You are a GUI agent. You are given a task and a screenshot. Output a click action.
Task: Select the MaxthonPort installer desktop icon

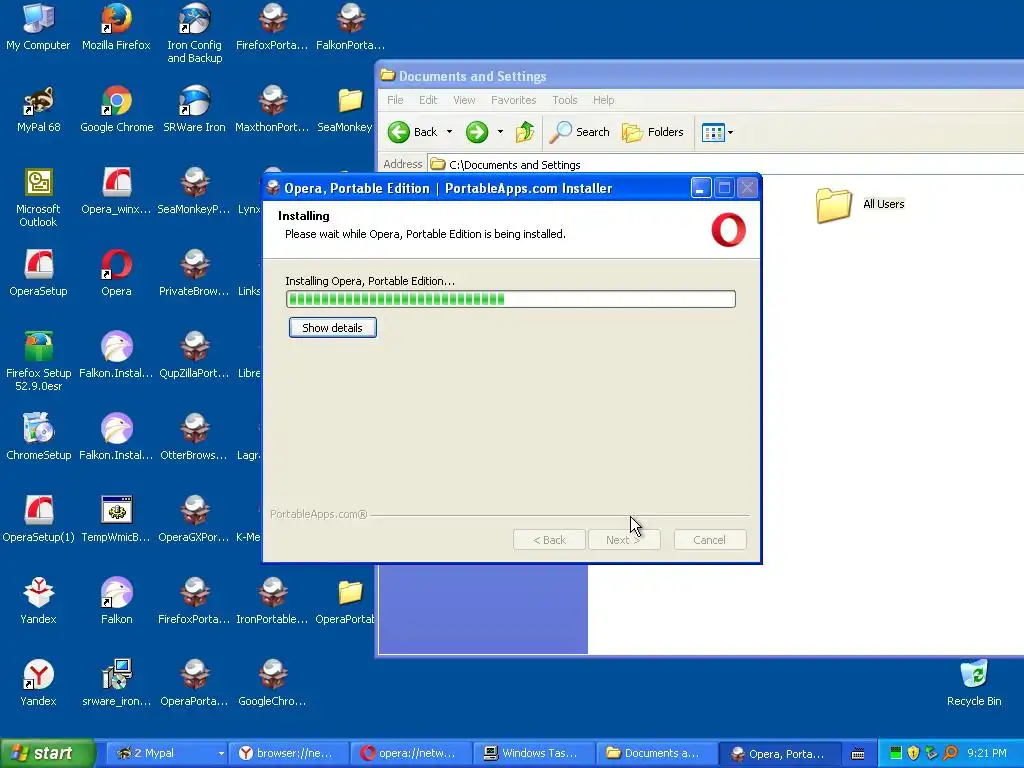click(x=272, y=109)
